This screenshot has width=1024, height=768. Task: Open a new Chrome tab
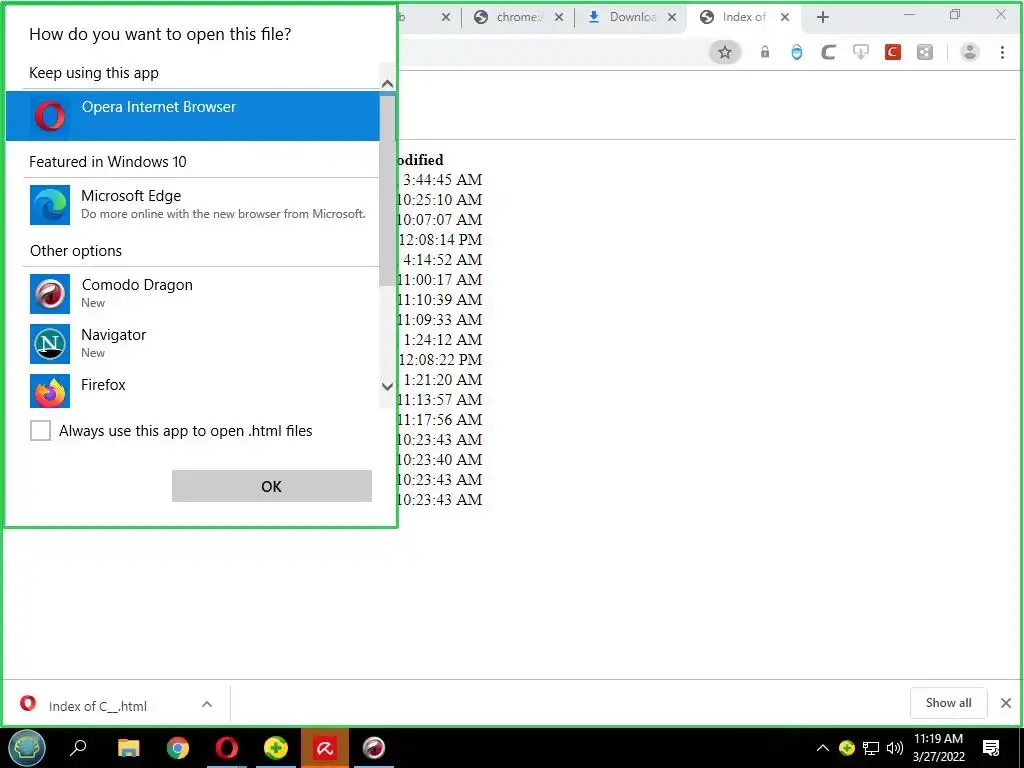pyautogui.click(x=823, y=18)
